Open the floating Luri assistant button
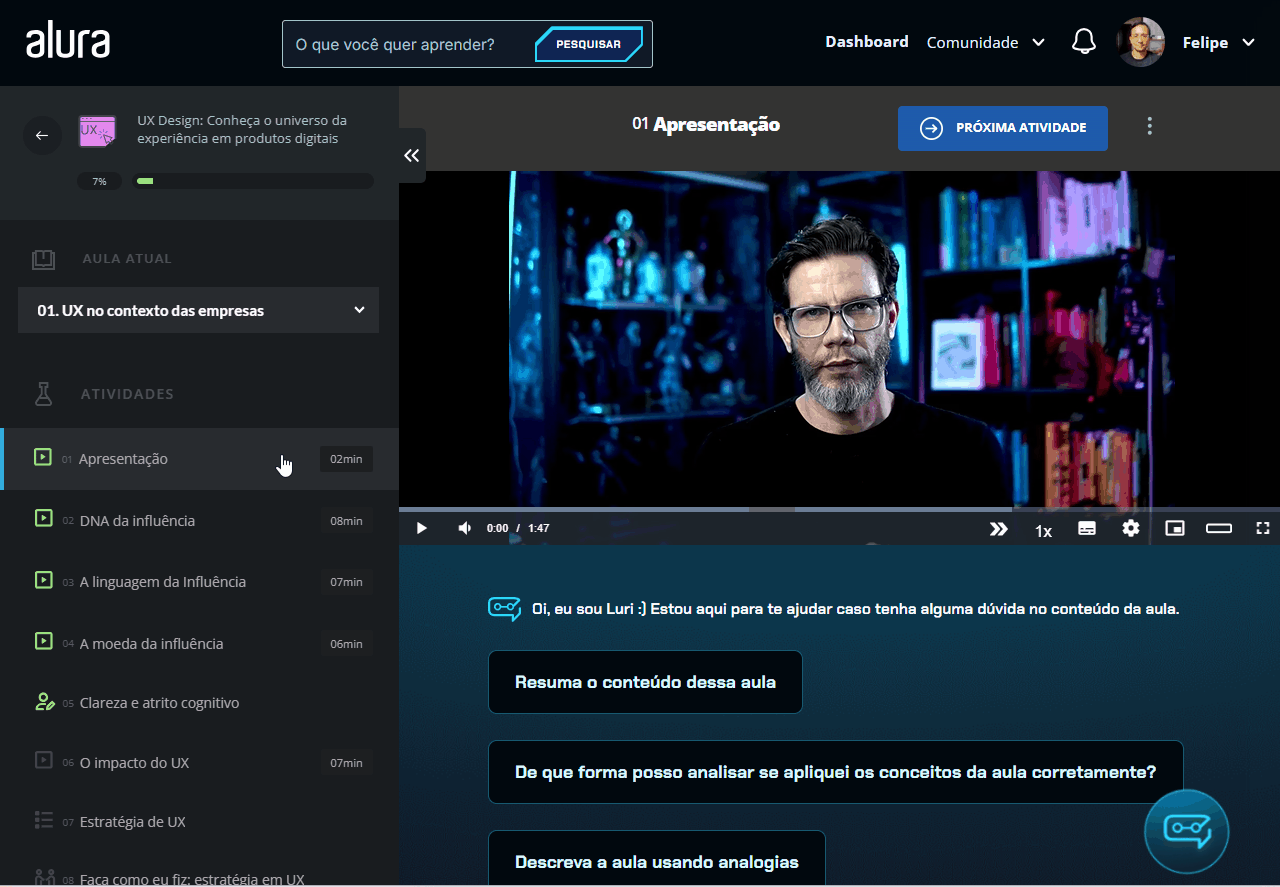Viewport: 1280px width, 887px height. [x=1187, y=832]
